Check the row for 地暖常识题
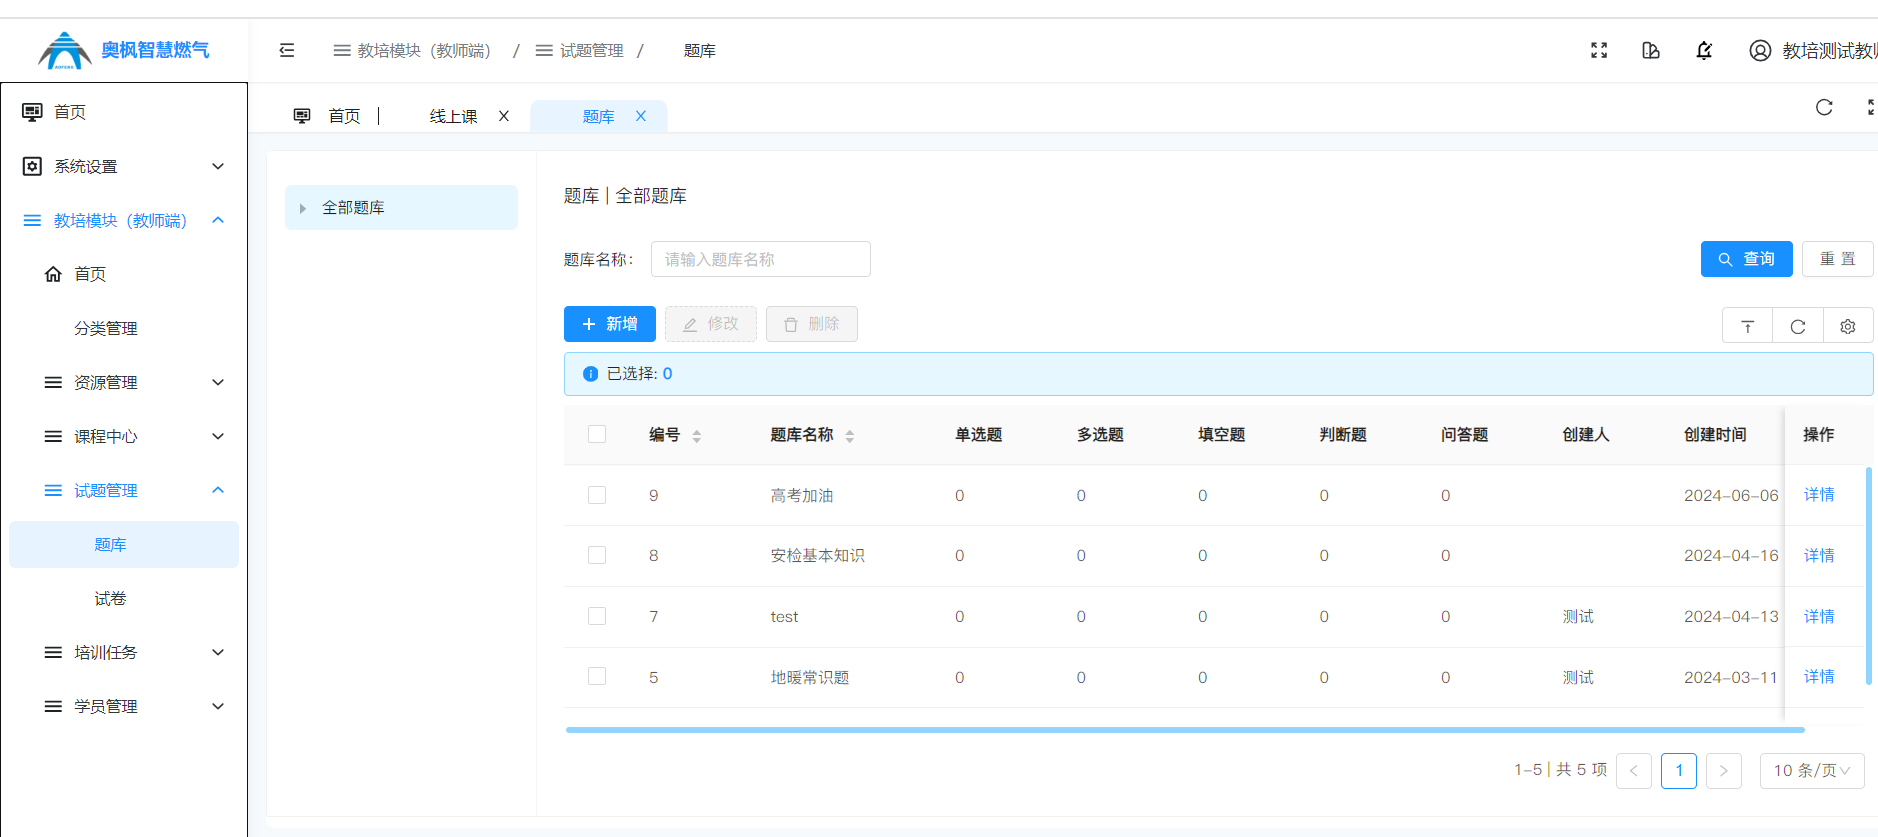This screenshot has width=1878, height=837. (597, 676)
